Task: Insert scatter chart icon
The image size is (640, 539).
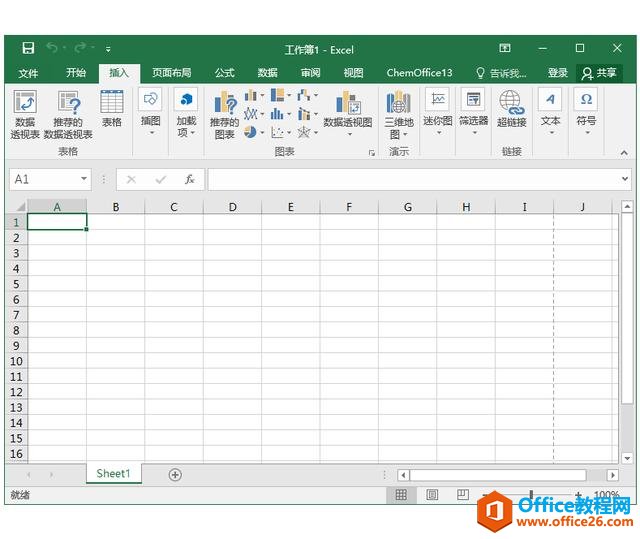Action: coord(278,132)
